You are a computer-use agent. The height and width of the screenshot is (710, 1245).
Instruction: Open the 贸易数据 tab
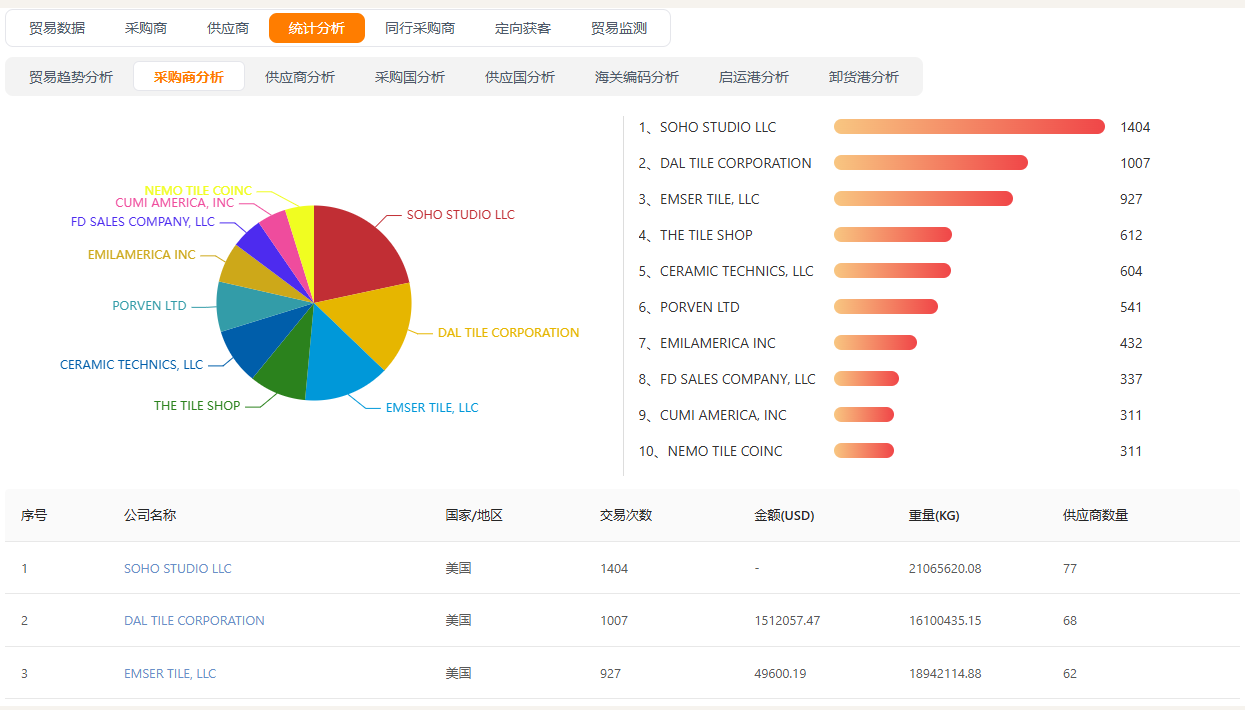[57, 28]
